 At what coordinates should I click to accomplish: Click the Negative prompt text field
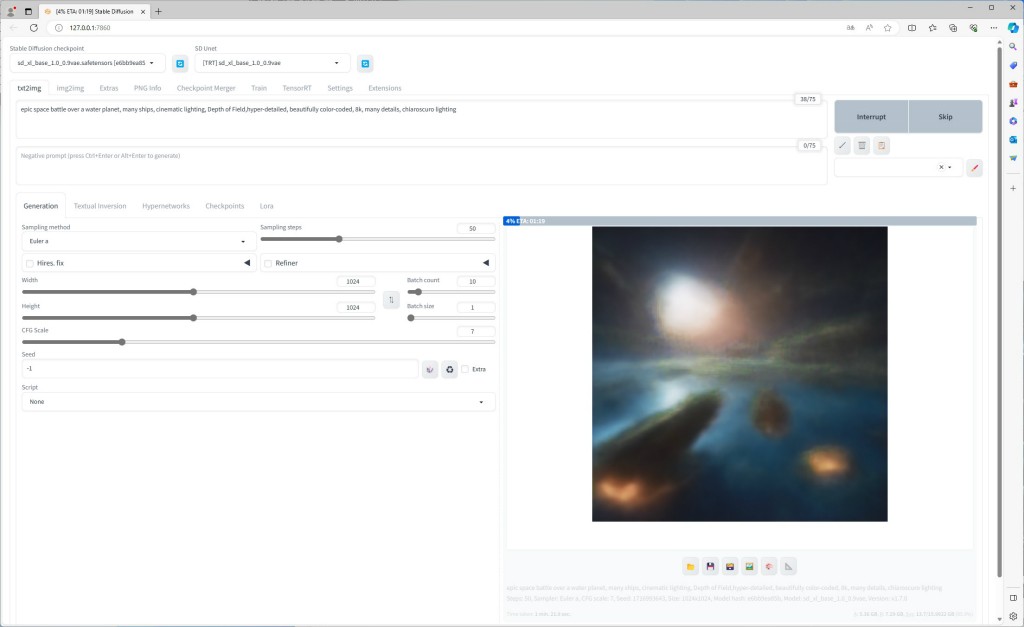420,165
